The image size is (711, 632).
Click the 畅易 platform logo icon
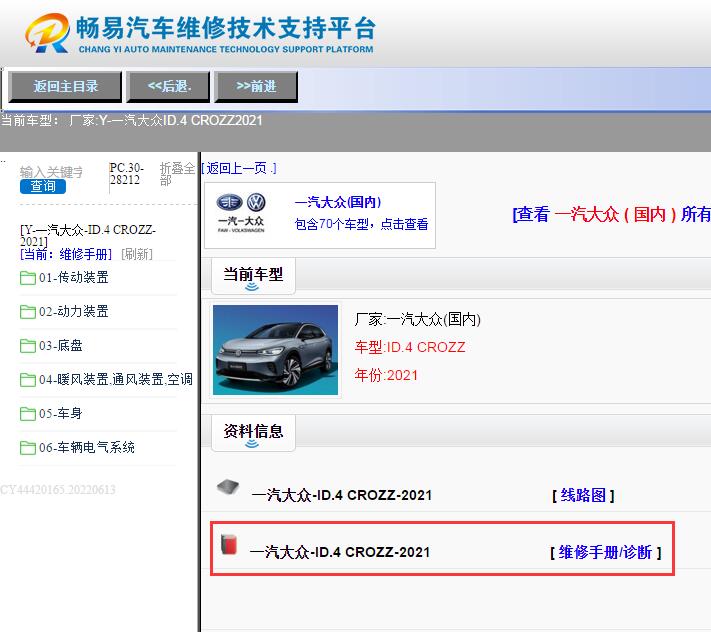point(47,33)
